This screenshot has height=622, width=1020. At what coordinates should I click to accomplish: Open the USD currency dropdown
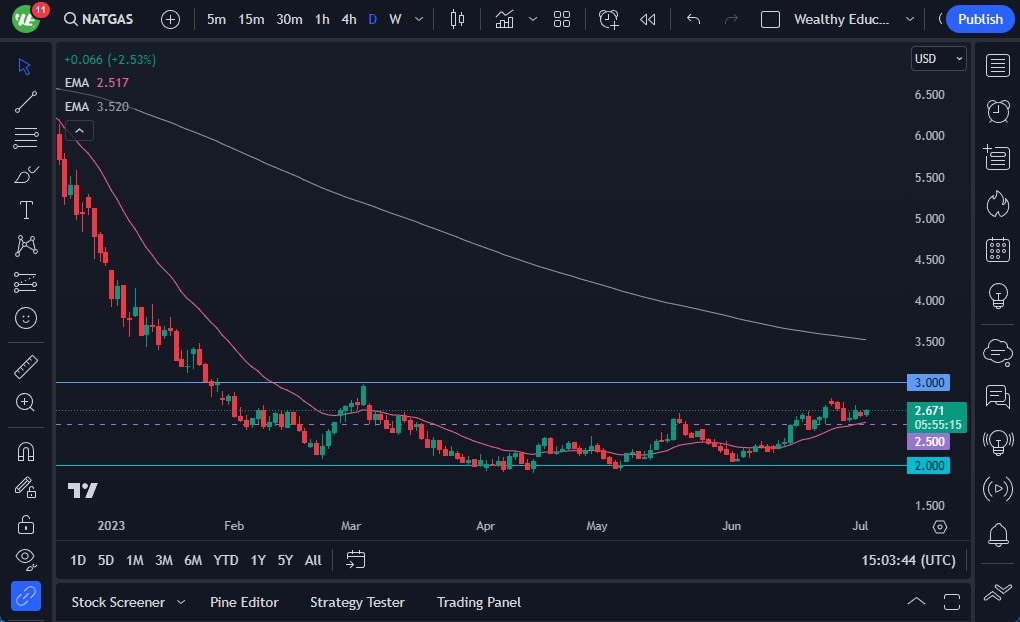tap(938, 59)
